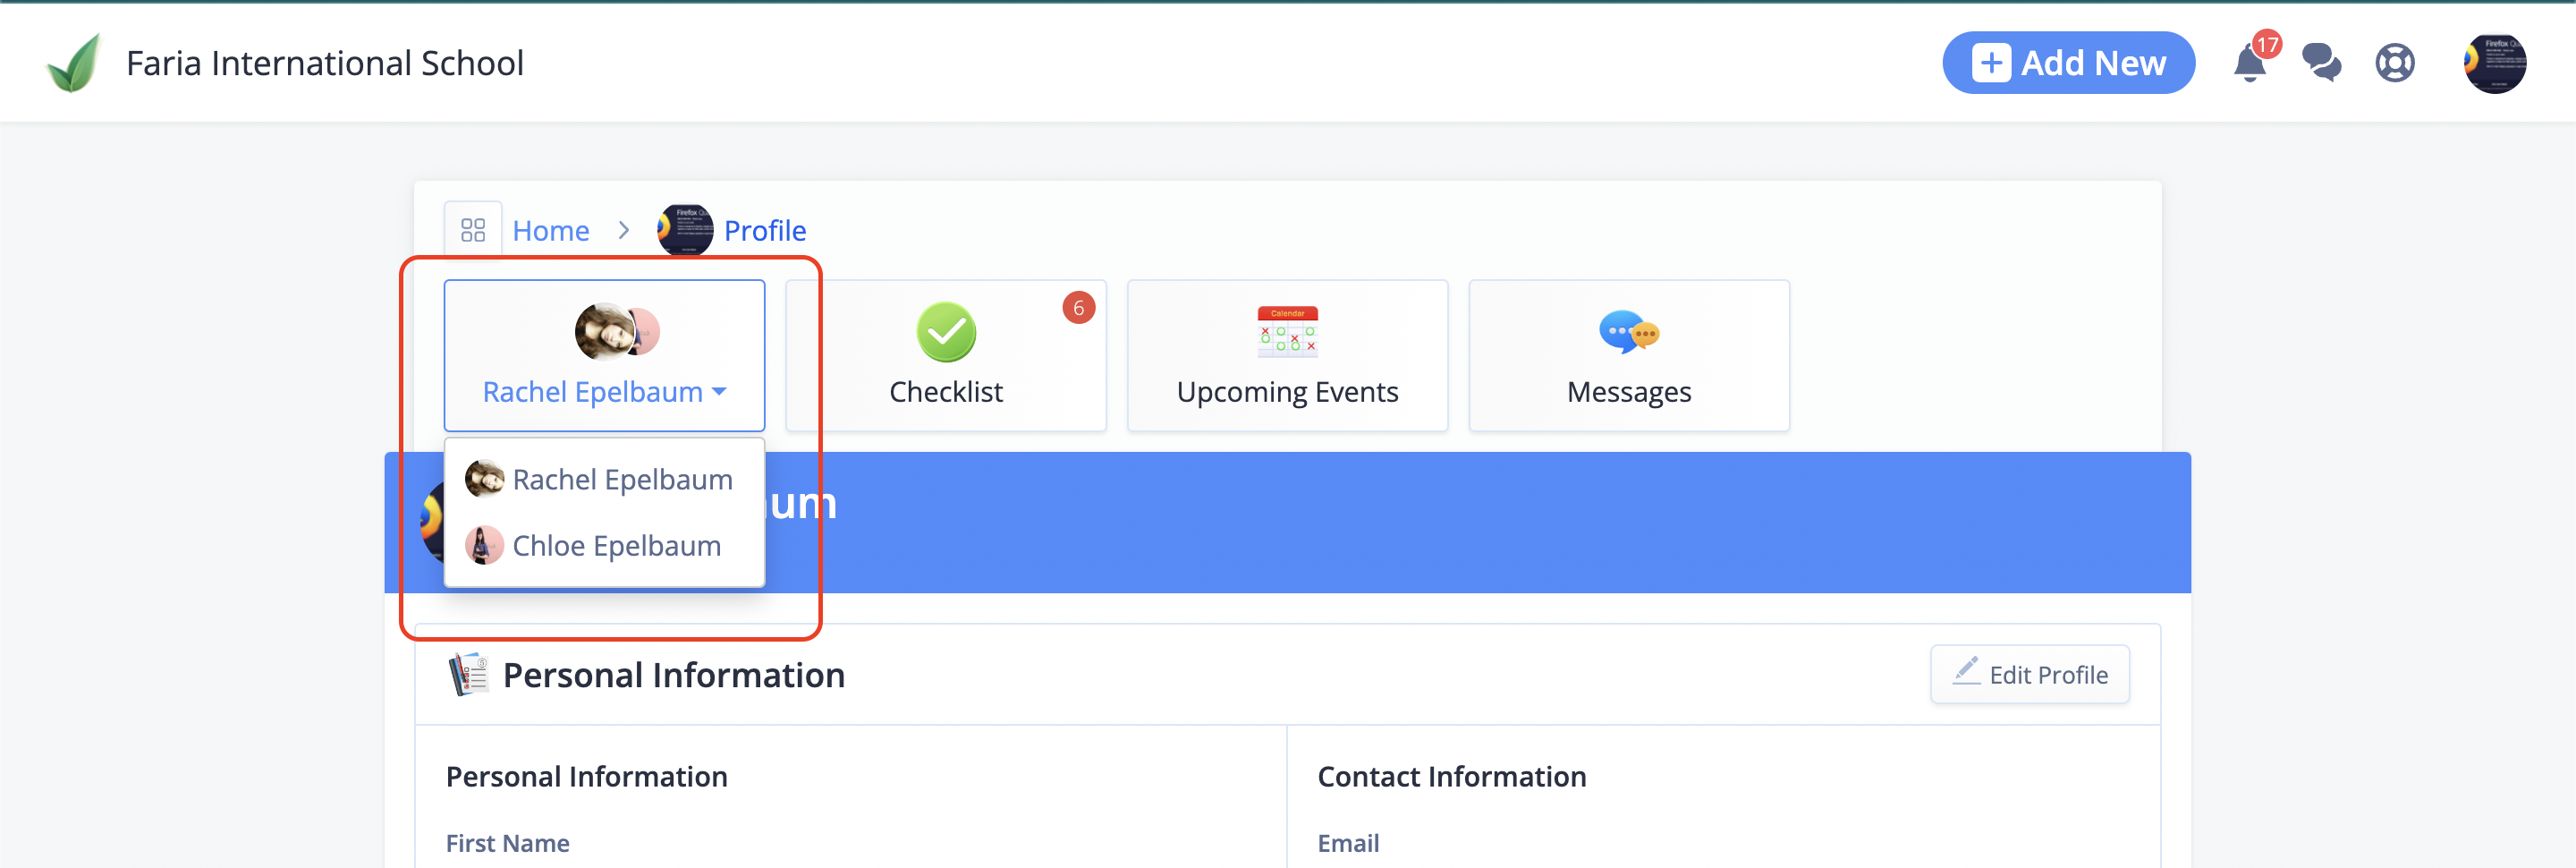
Task: Click the grid dashboard icon in breadcrumb
Action: tap(473, 231)
